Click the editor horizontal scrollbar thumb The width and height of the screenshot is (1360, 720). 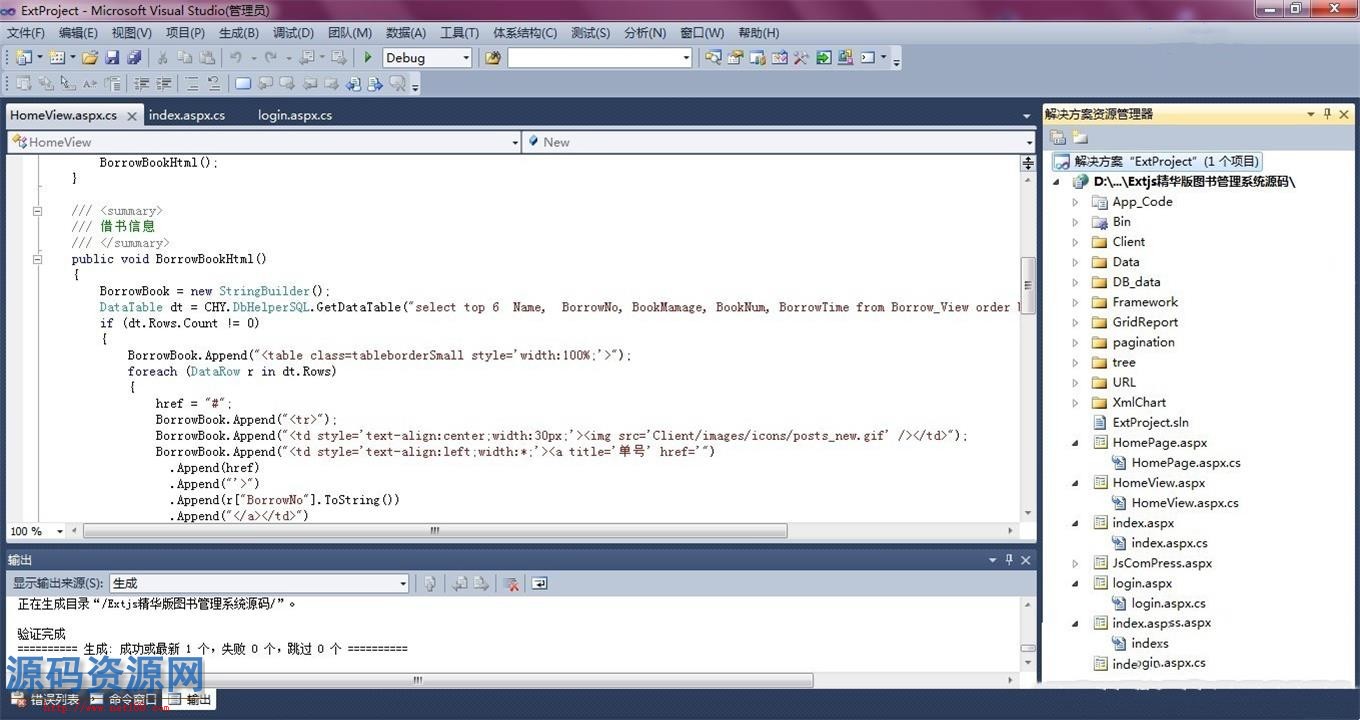[435, 531]
